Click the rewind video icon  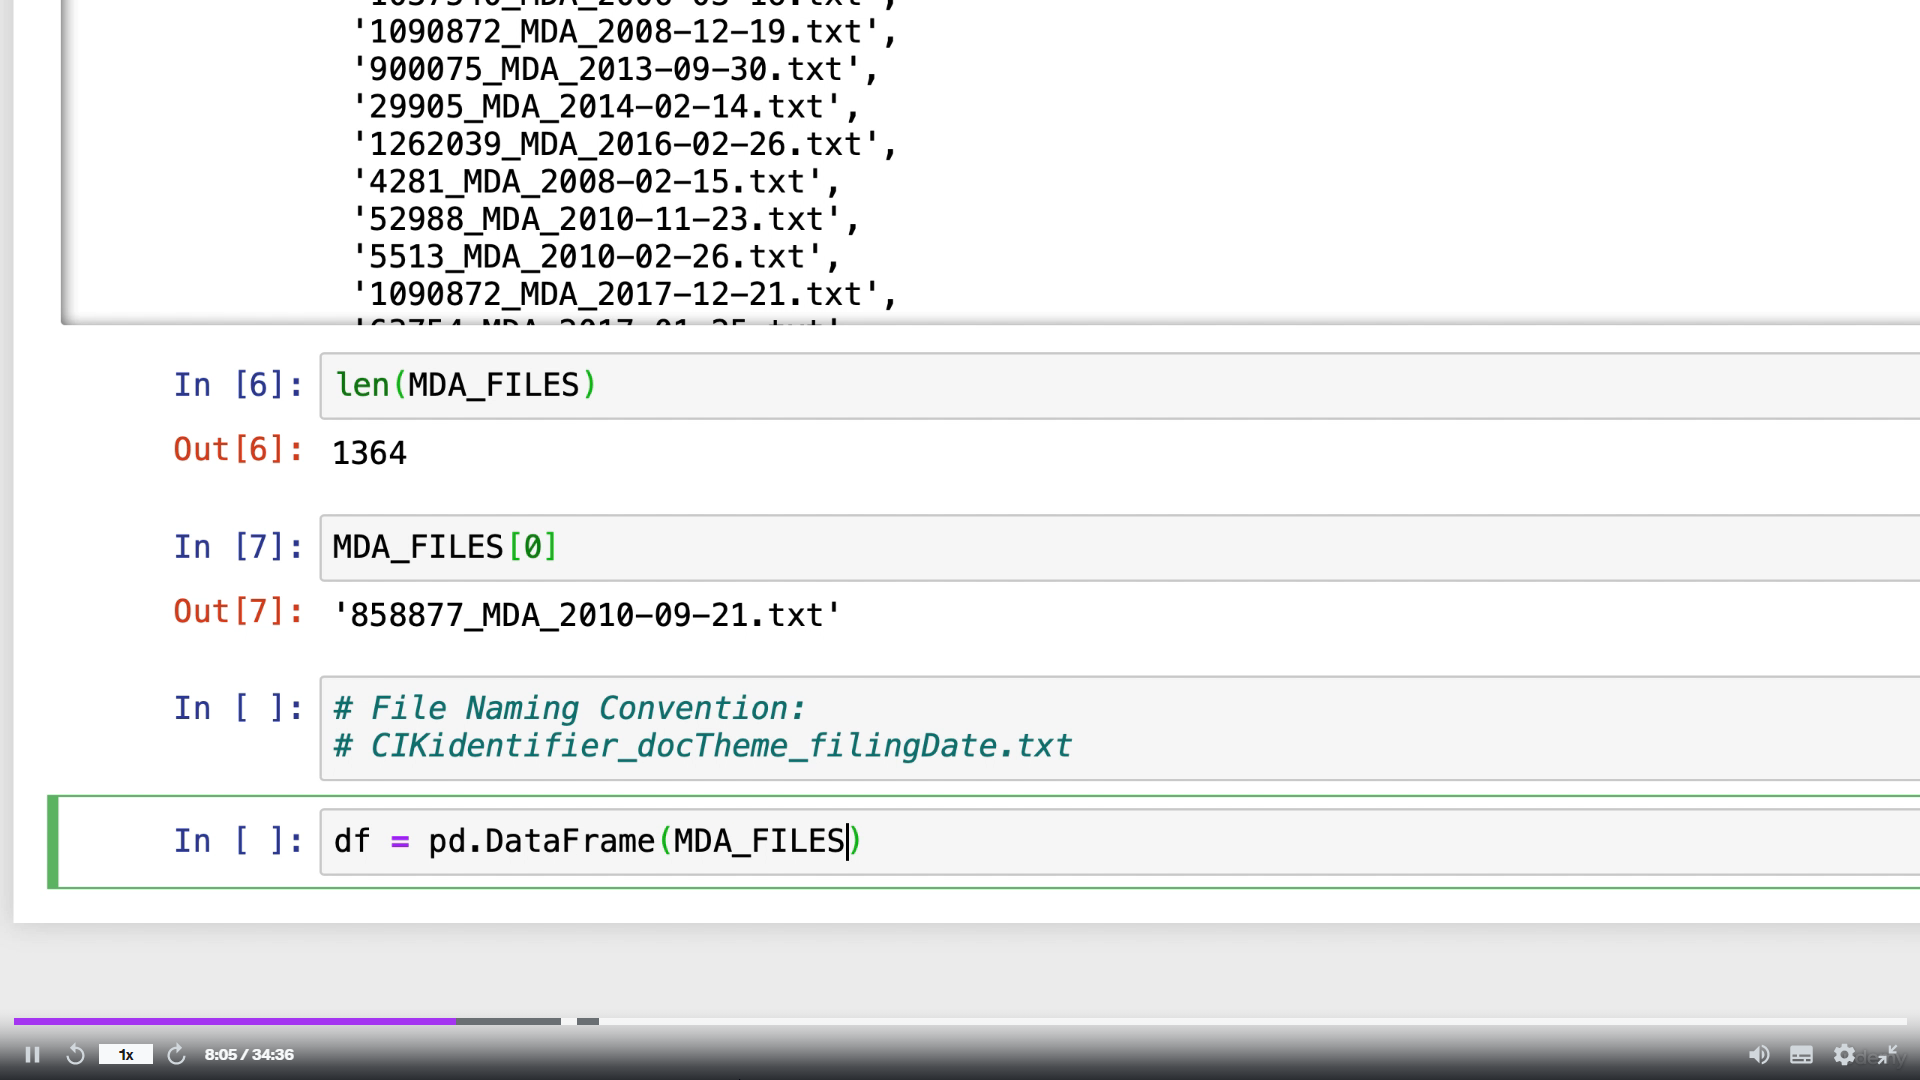click(x=75, y=1054)
